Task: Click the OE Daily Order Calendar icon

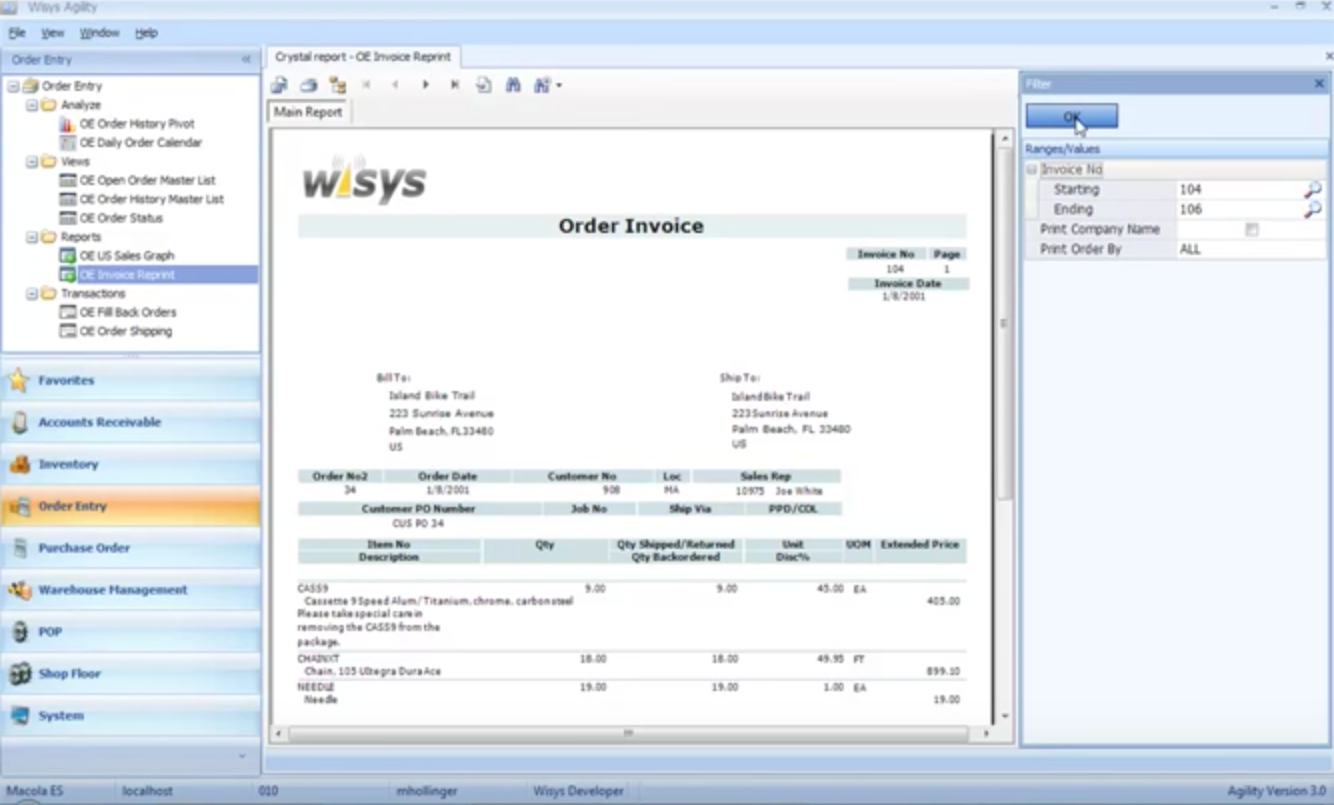Action: pyautogui.click(x=67, y=143)
